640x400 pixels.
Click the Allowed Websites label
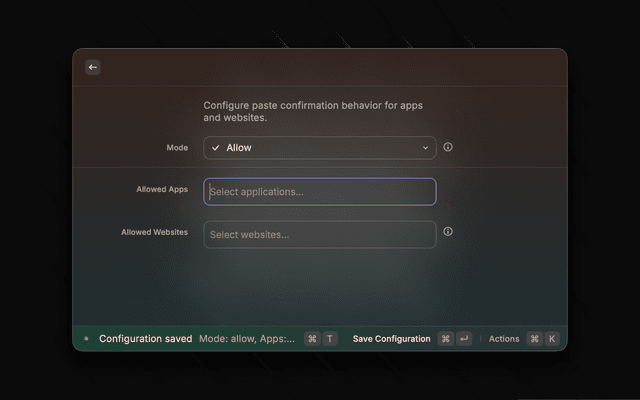pos(154,232)
